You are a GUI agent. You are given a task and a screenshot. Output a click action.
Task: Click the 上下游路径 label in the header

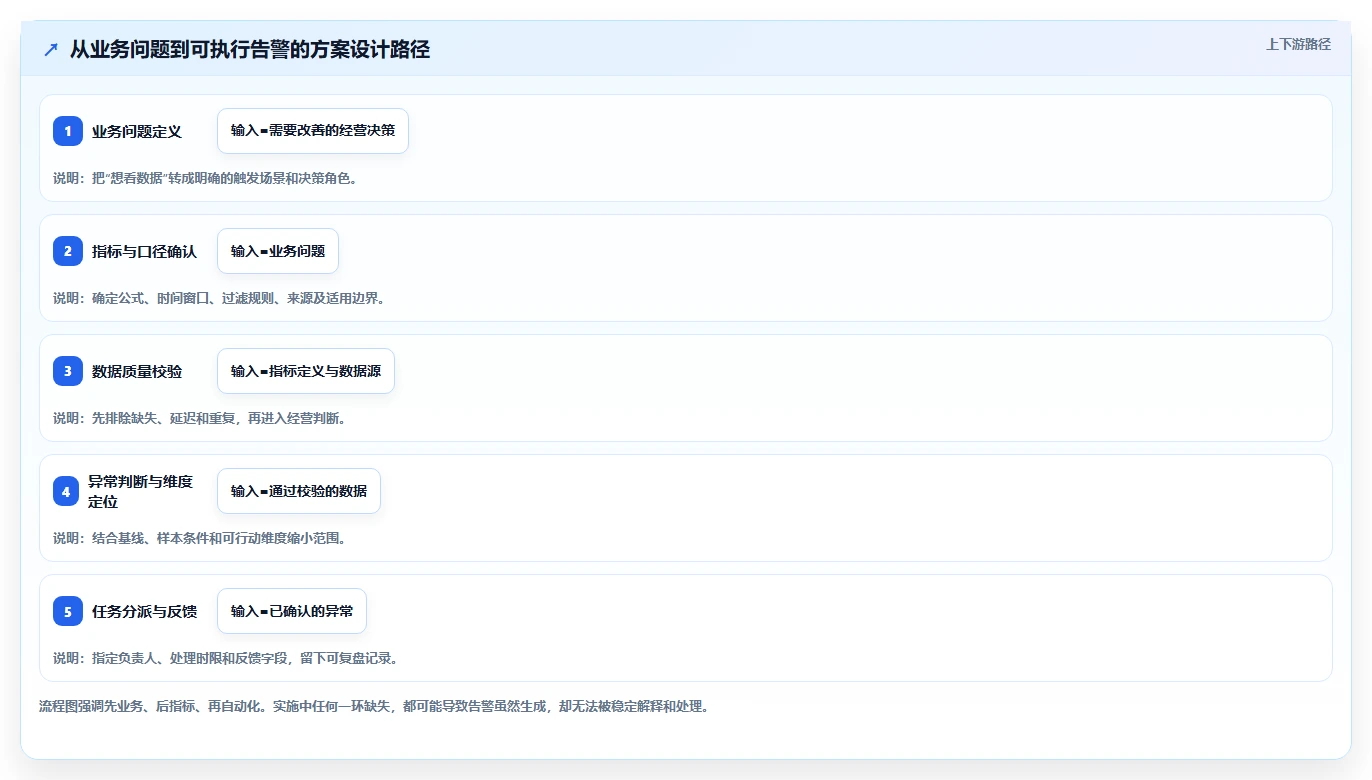click(1298, 44)
